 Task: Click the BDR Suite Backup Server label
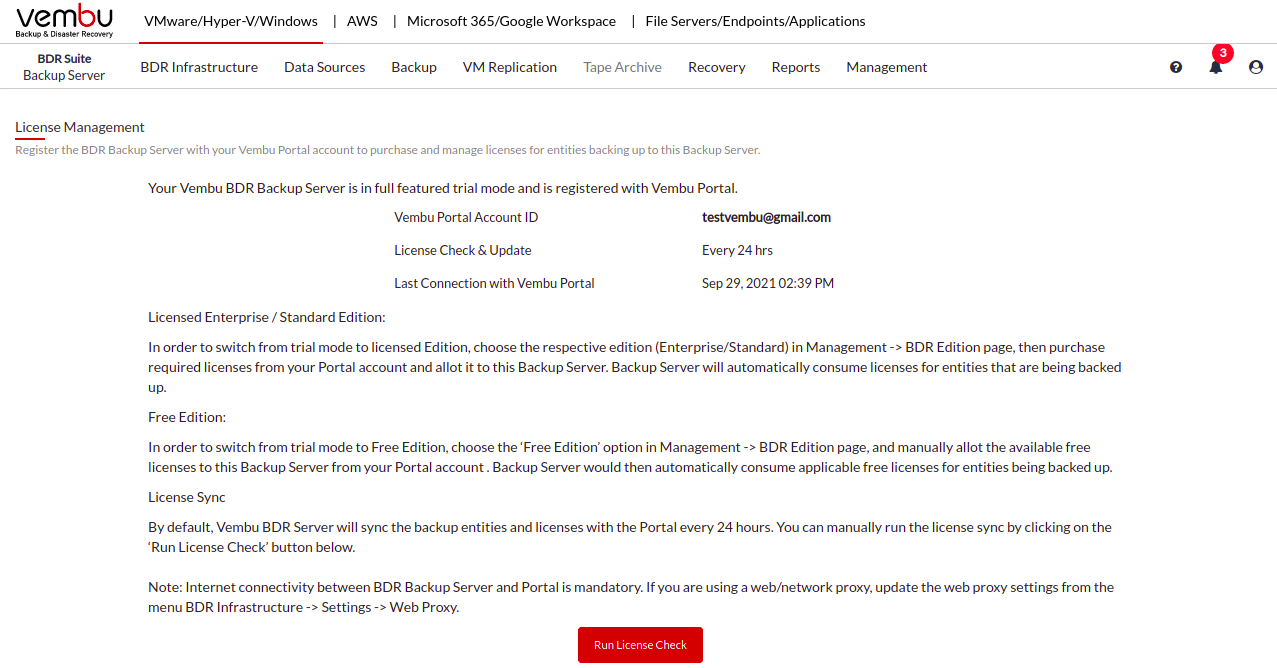click(64, 67)
